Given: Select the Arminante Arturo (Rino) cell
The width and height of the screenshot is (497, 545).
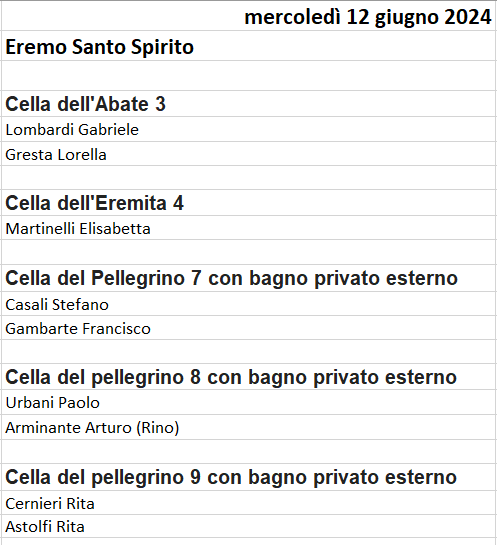Looking at the screenshot, I should pos(248,427).
